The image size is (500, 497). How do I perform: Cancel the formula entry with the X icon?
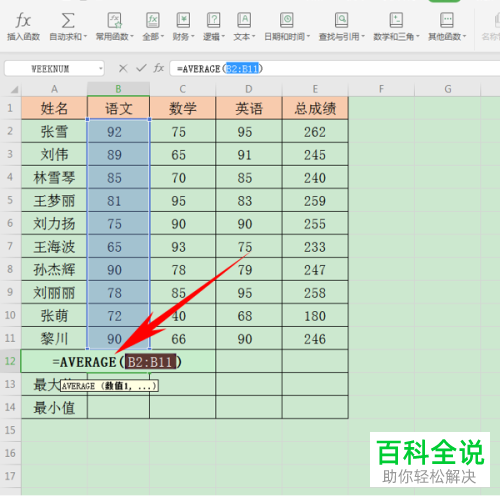(123, 68)
